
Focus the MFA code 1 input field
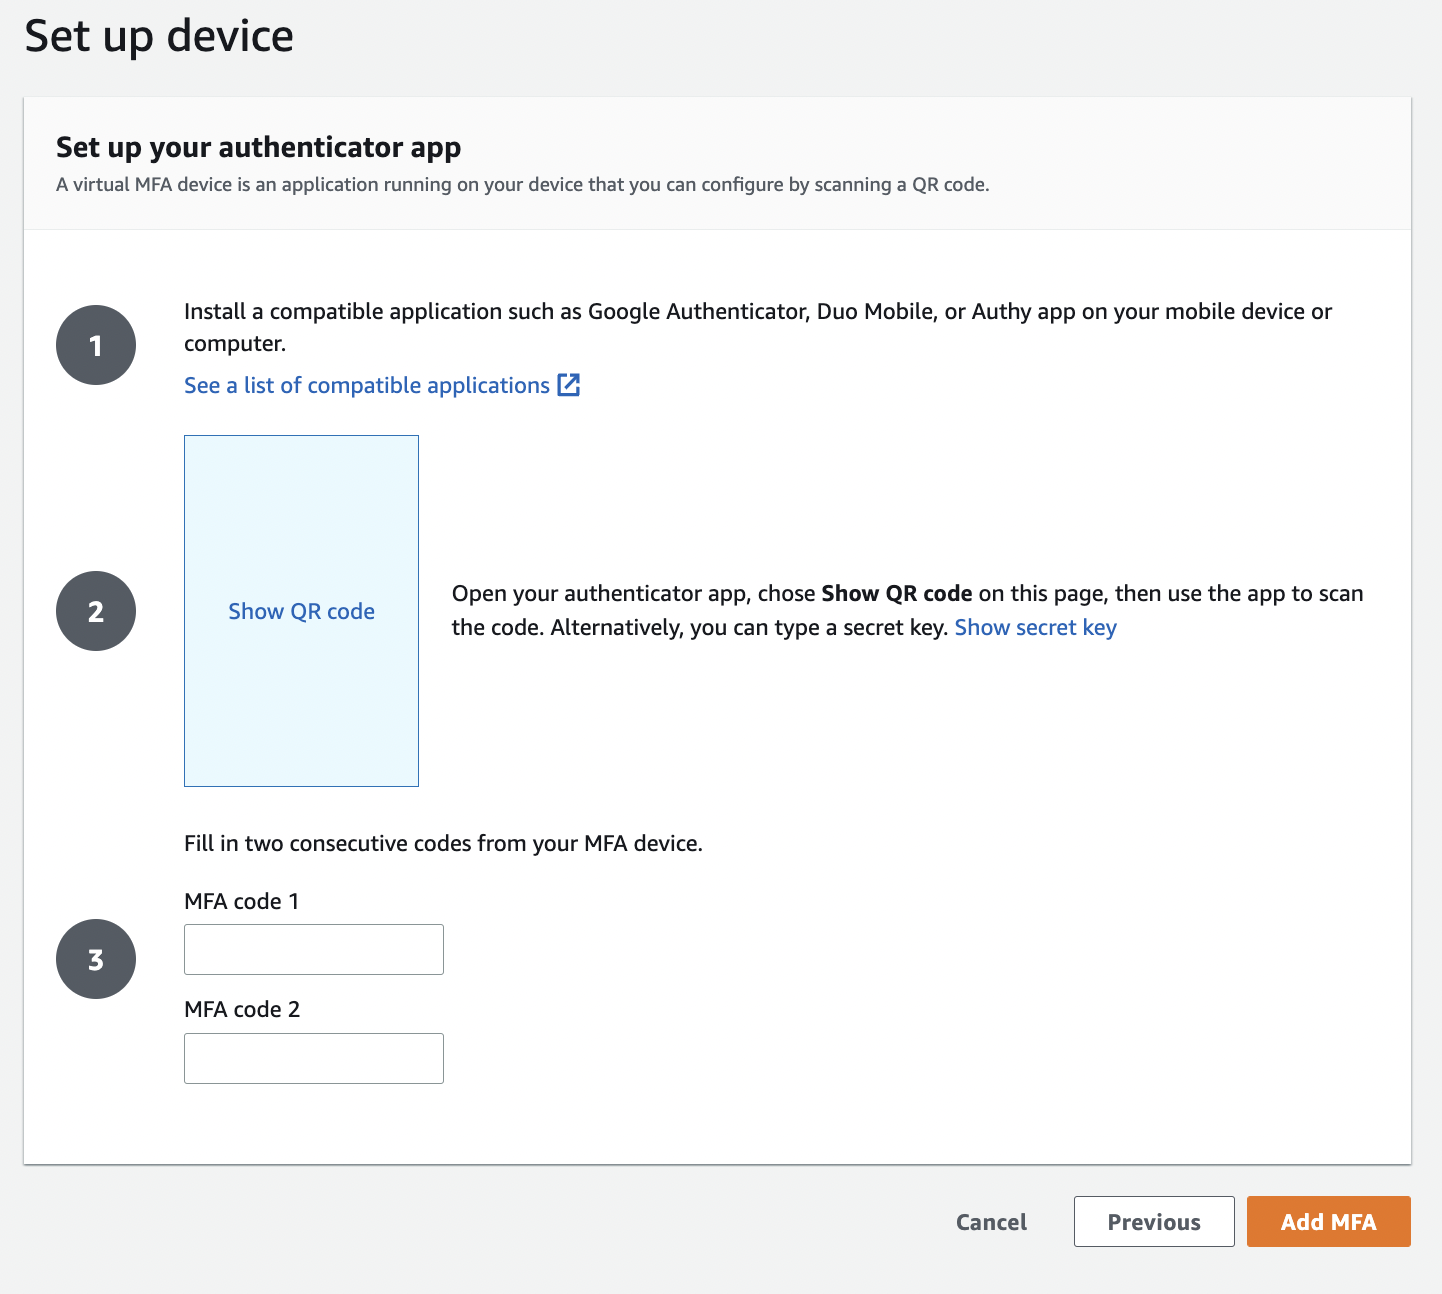click(x=313, y=949)
